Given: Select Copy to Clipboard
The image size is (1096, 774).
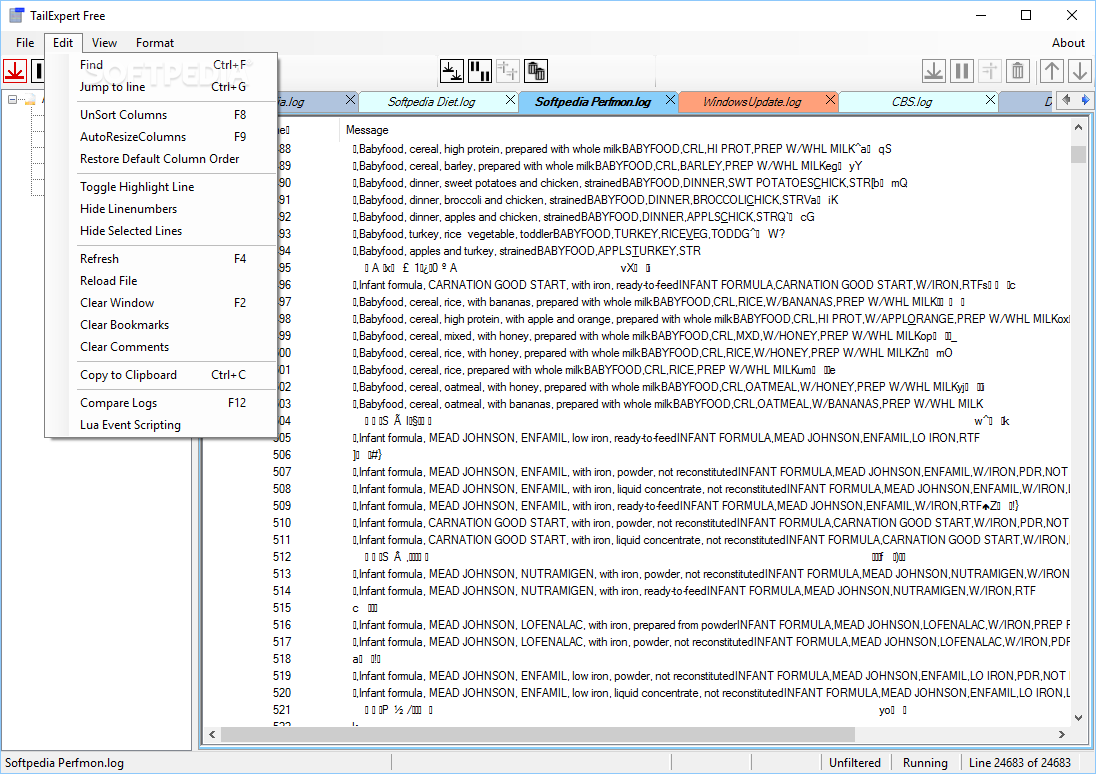Looking at the screenshot, I should tap(162, 375).
